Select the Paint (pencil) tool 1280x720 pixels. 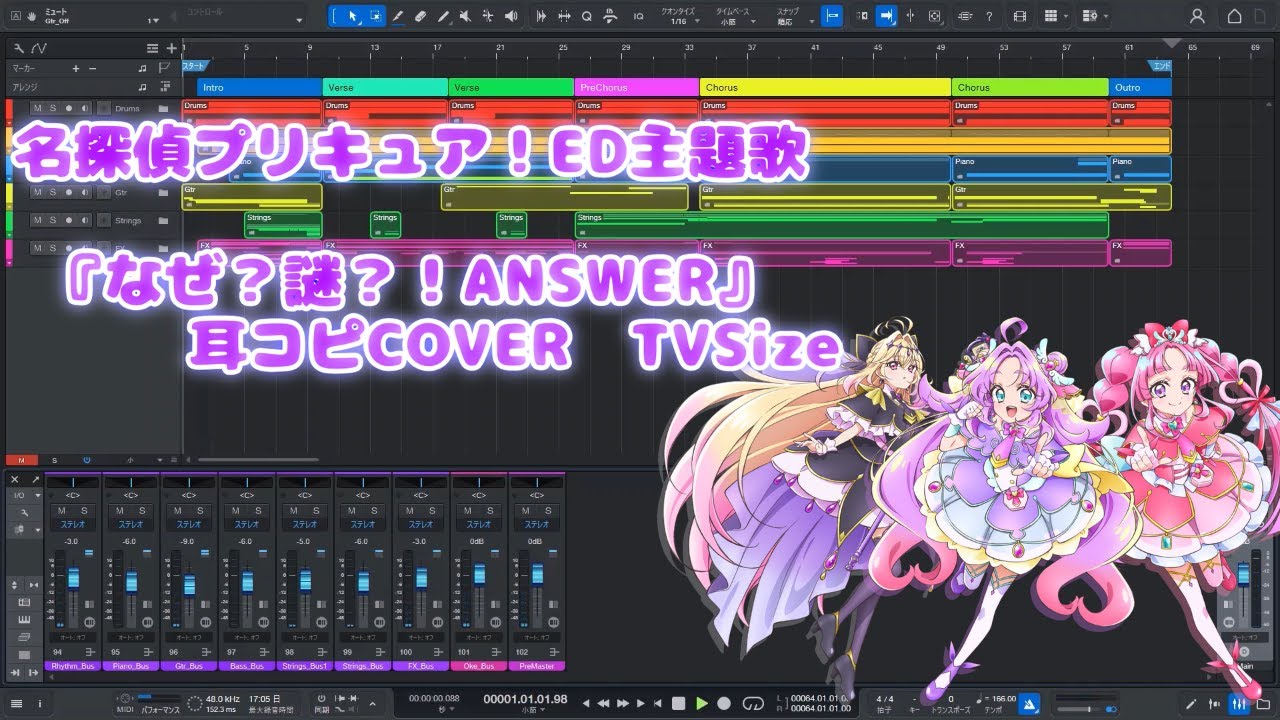(x=443, y=16)
